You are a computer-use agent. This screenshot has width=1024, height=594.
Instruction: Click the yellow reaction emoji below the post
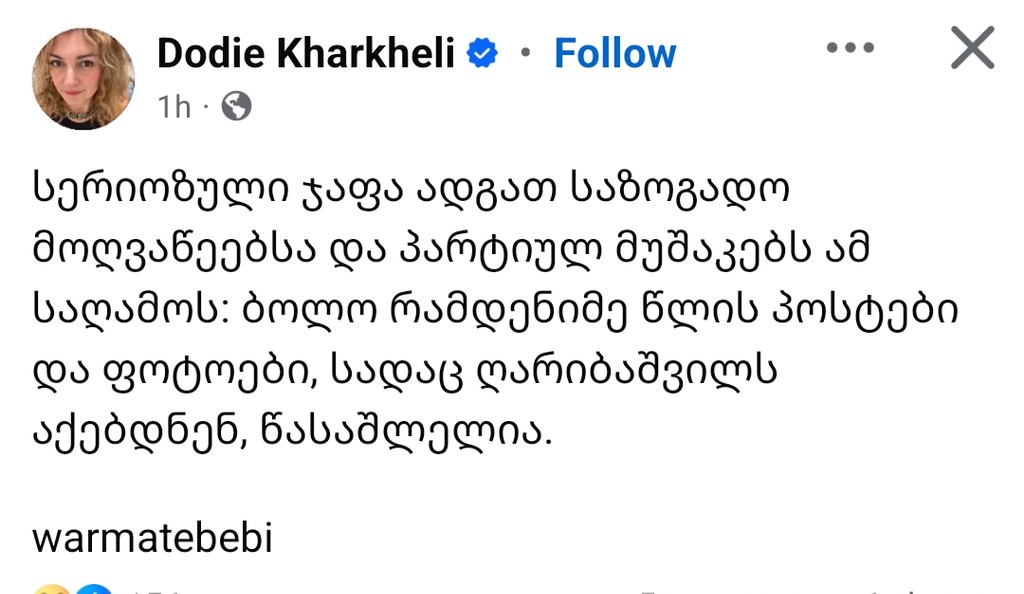(x=50, y=589)
